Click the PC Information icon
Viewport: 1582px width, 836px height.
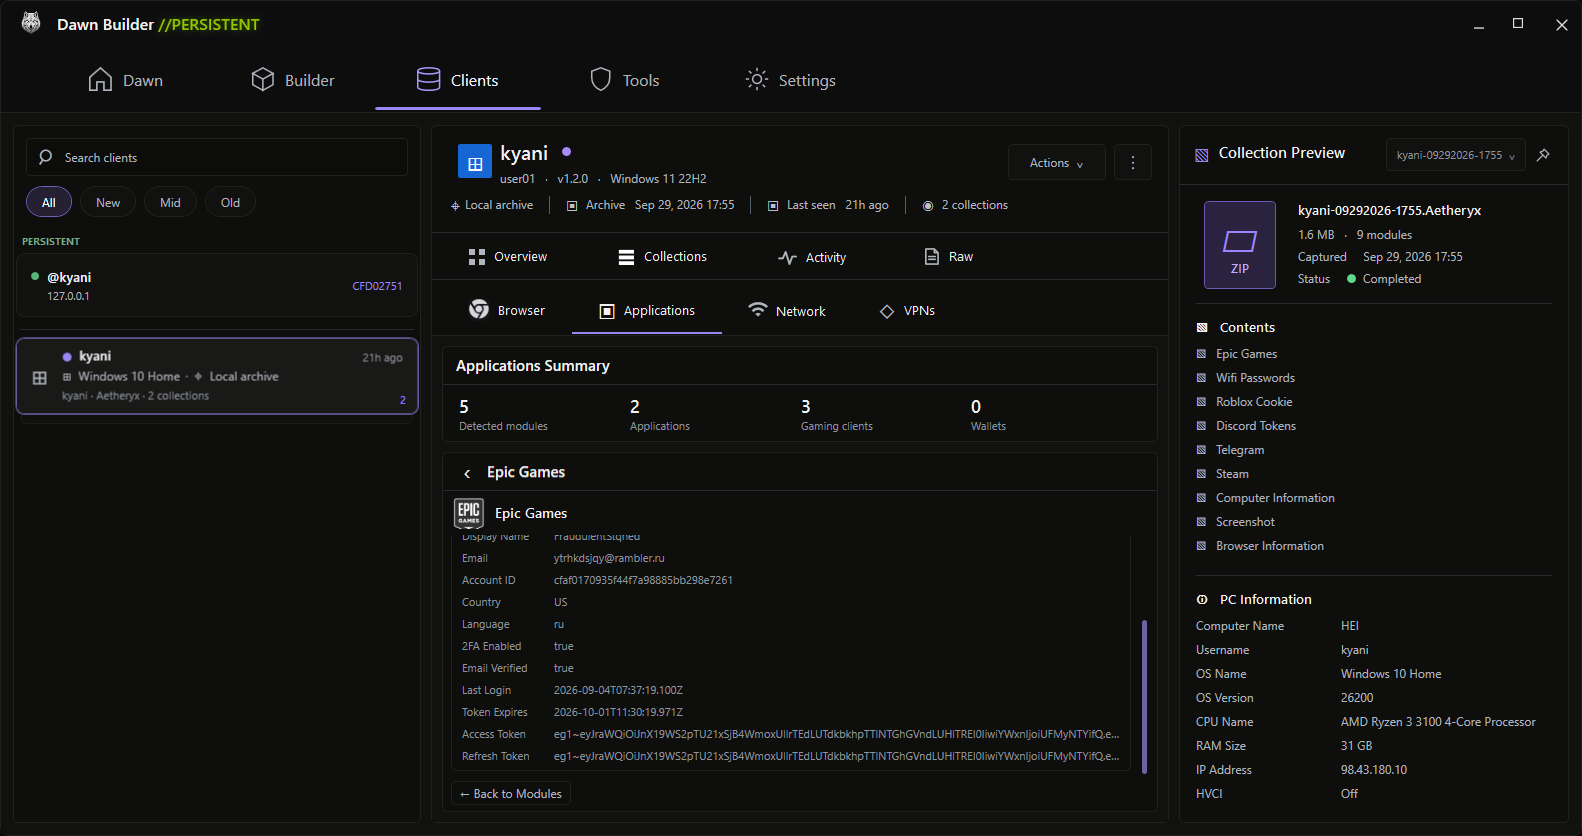click(x=1202, y=600)
